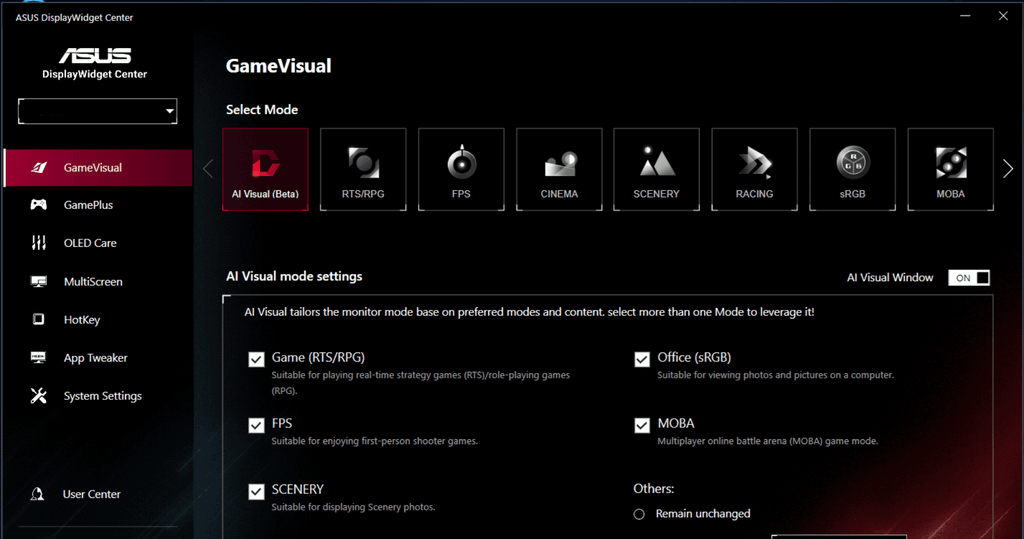Click Suitable for enjoying first-person shooter text
The height and width of the screenshot is (539, 1024).
375,442
